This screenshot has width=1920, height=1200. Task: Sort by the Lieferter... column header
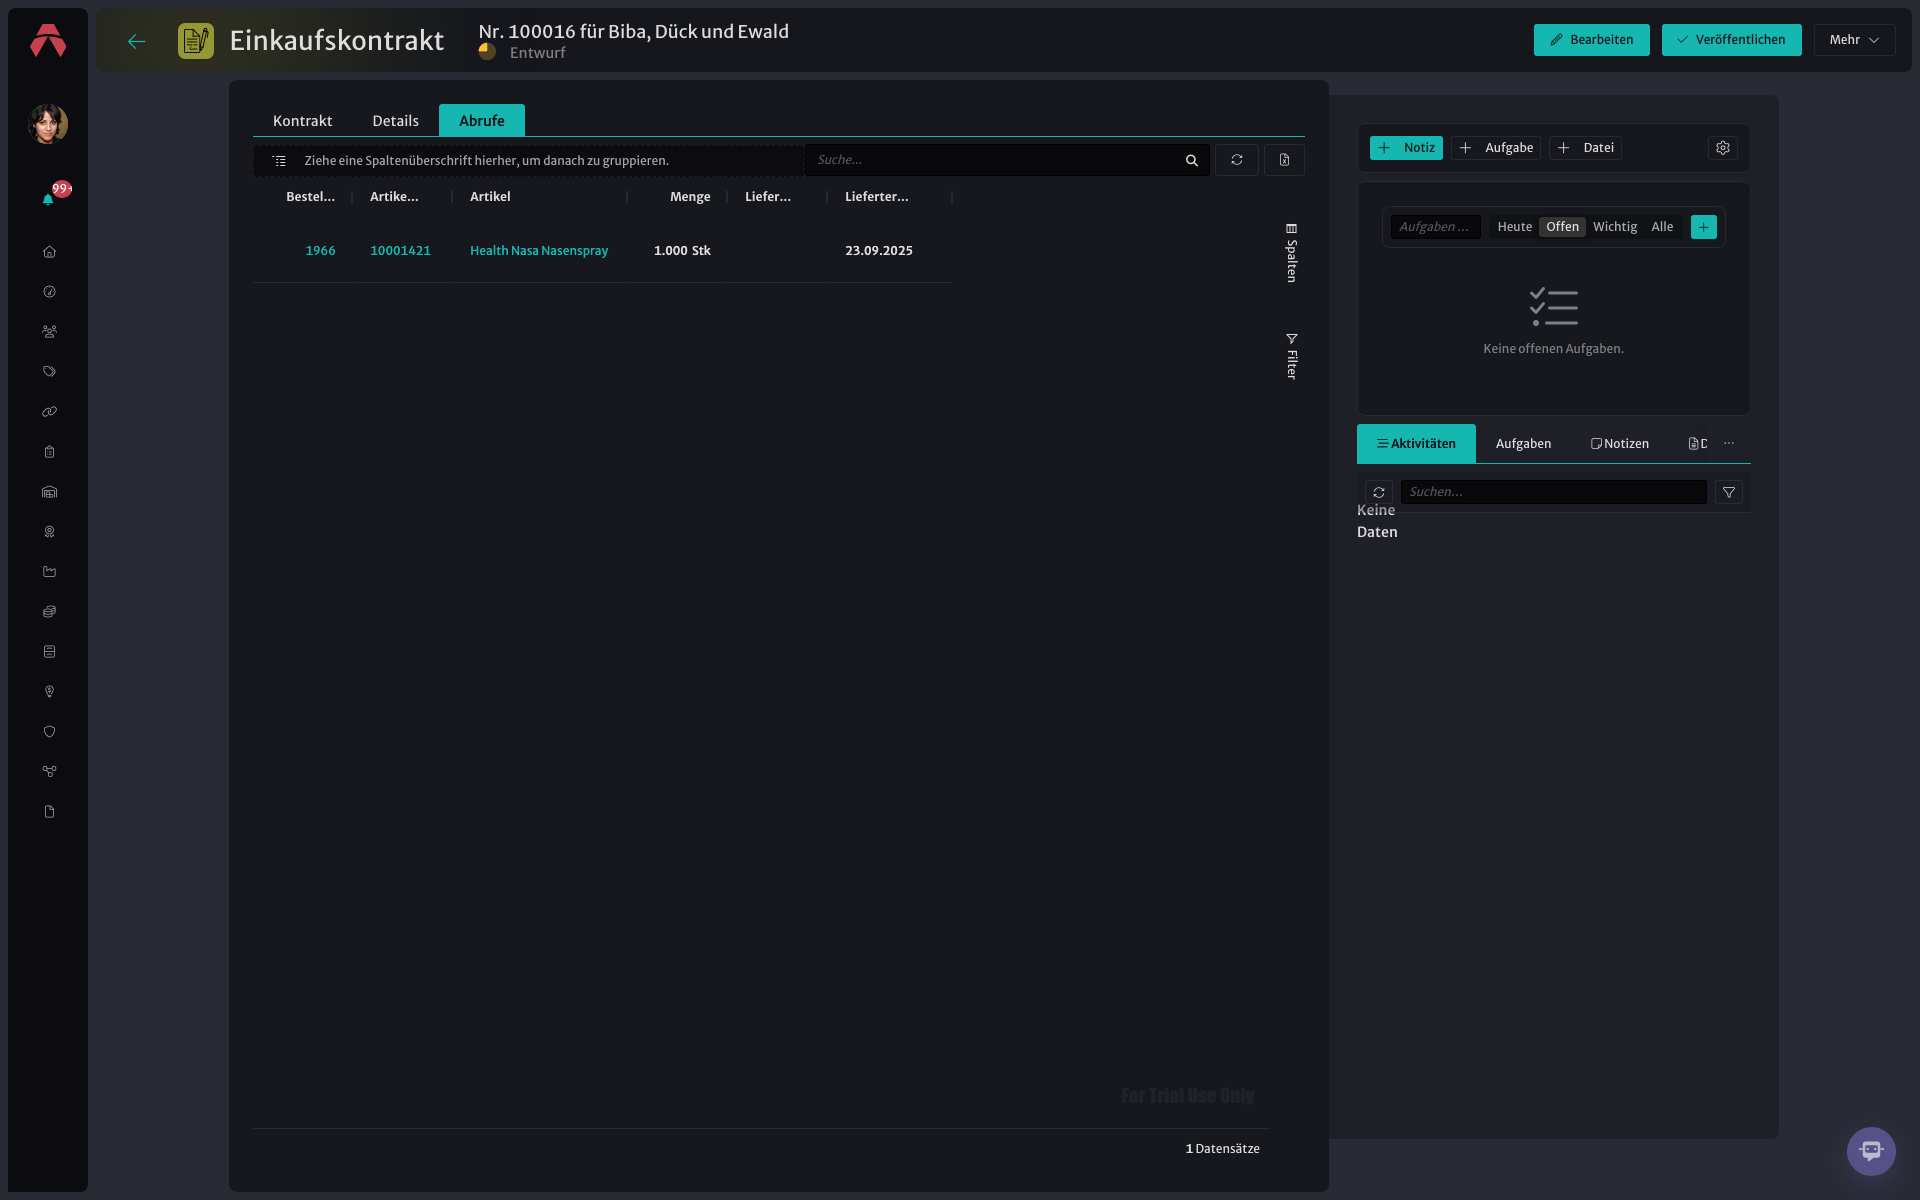(x=876, y=197)
